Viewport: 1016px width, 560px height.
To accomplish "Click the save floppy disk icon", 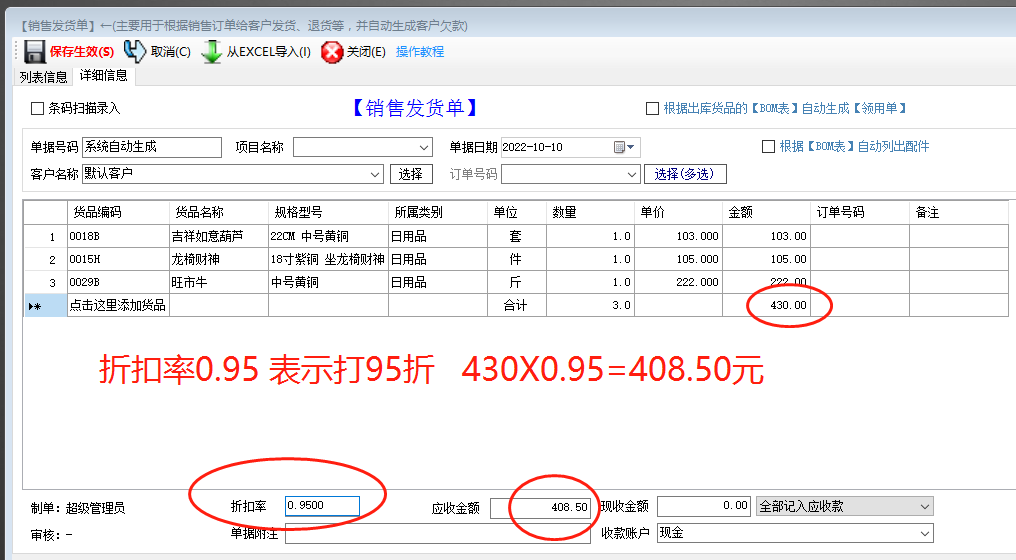I will [x=35, y=52].
